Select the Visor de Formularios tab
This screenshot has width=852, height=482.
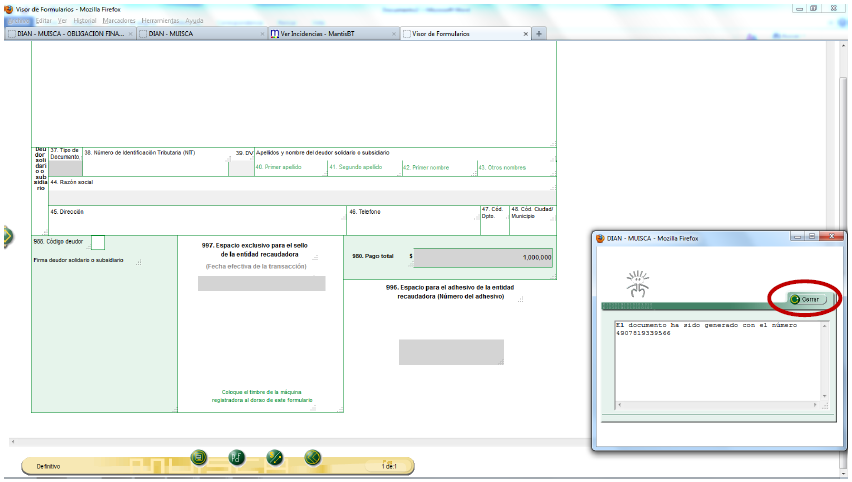tap(465, 34)
